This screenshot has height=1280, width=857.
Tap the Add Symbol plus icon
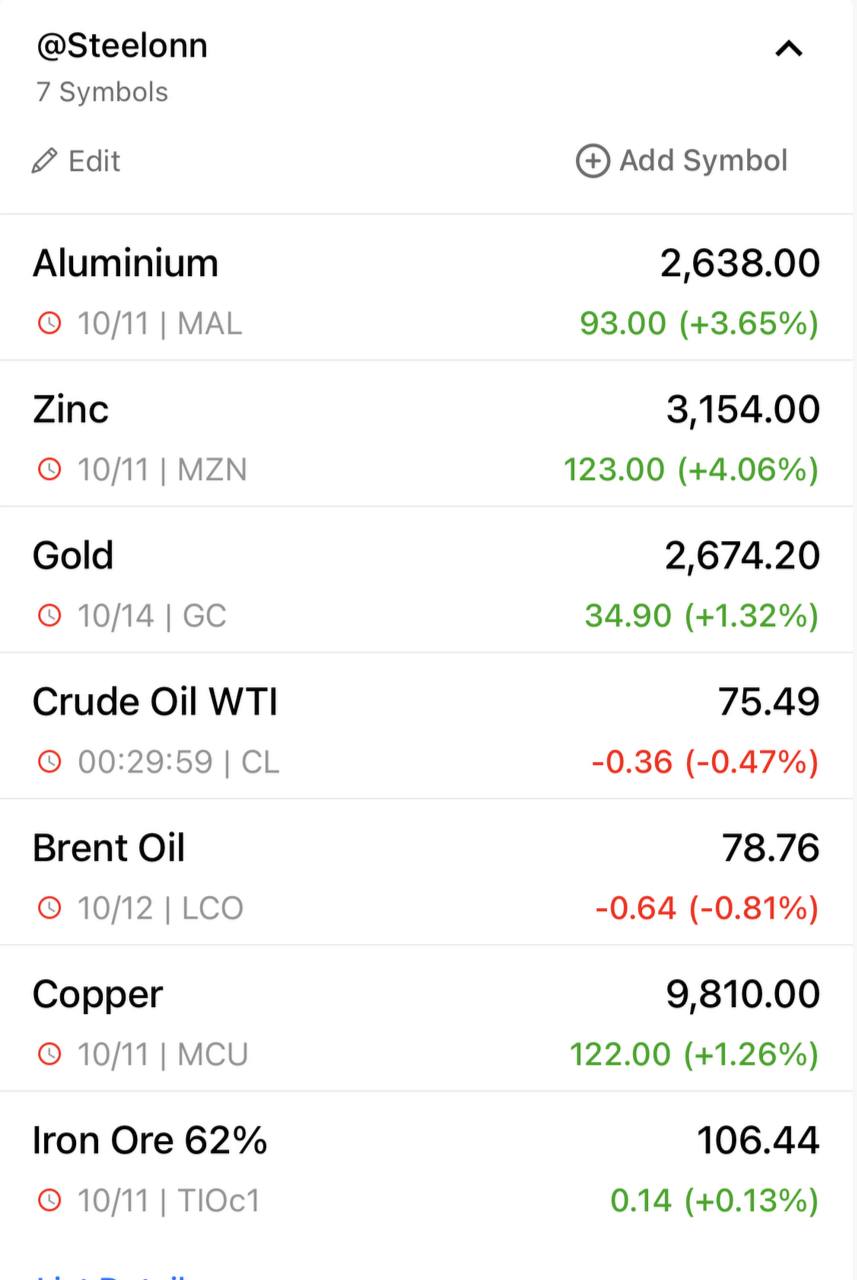(592, 161)
